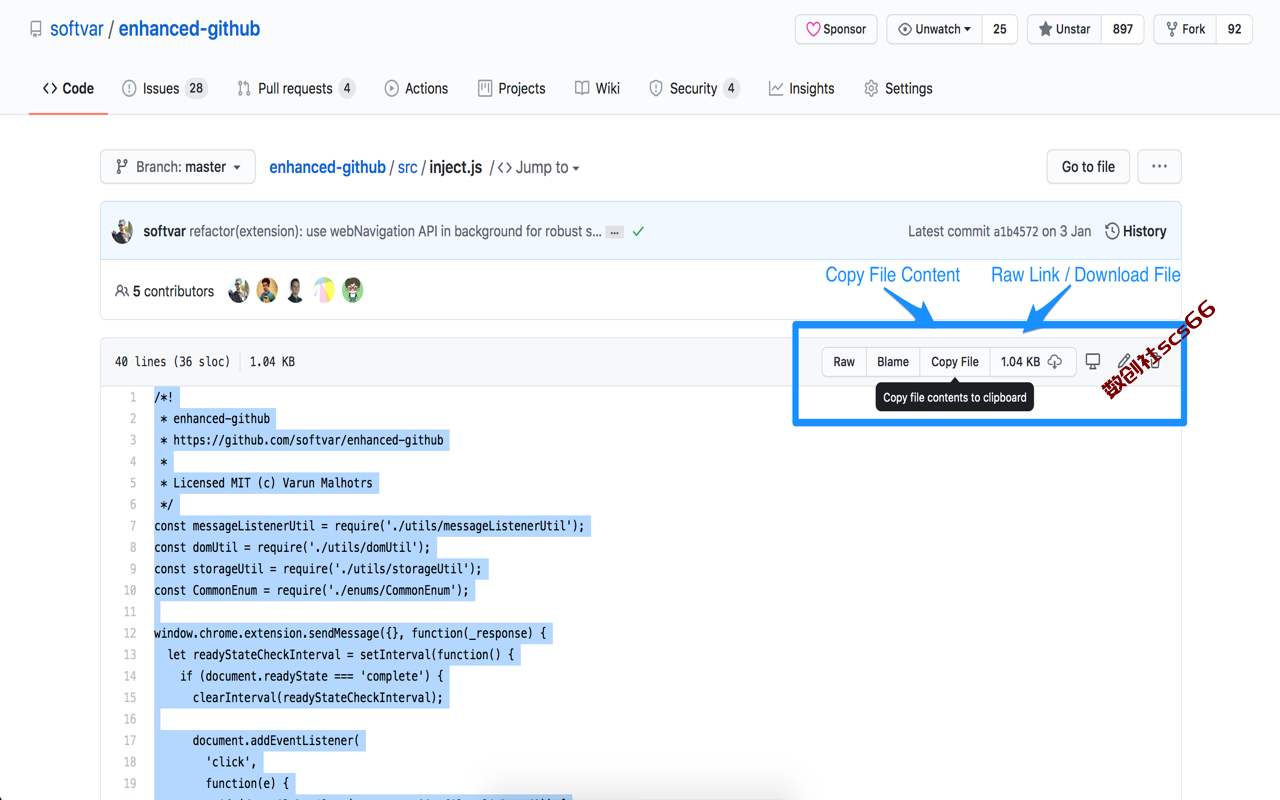
Task: Click the Go to file button
Action: tap(1088, 167)
